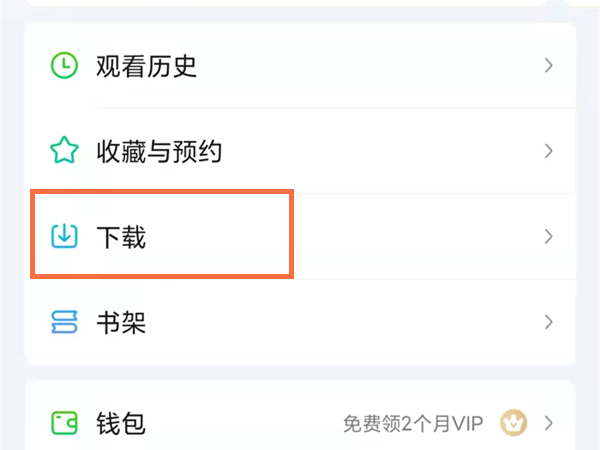This screenshot has height=450, width=600.
Task: Tap the blank middle of 收藏与预约 row
Action: click(x=380, y=152)
